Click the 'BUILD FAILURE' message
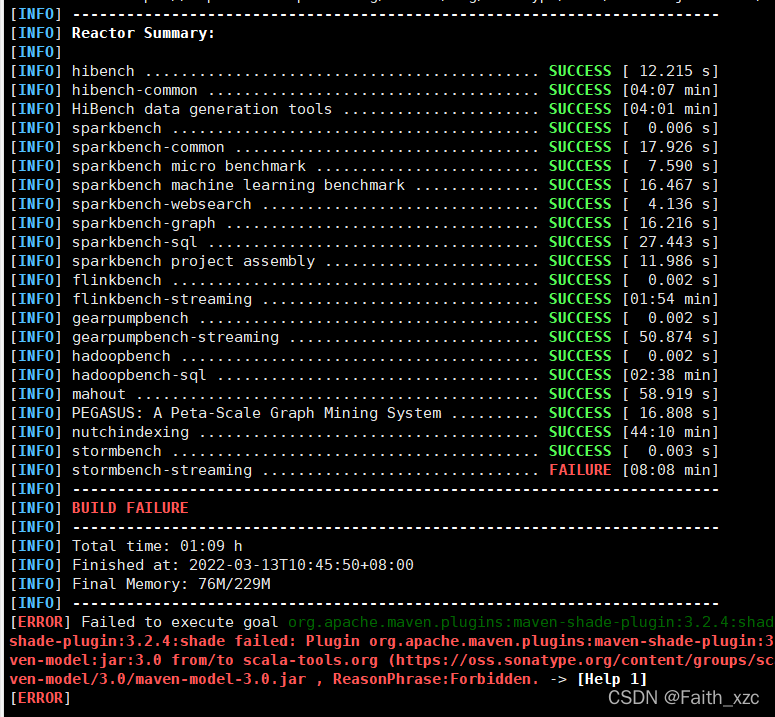775x717 pixels. [130, 508]
